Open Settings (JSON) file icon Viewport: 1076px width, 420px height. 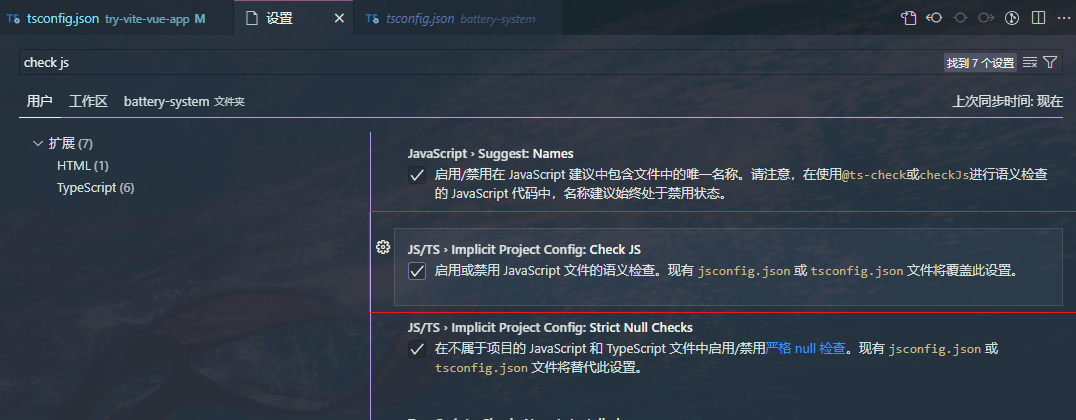click(909, 19)
